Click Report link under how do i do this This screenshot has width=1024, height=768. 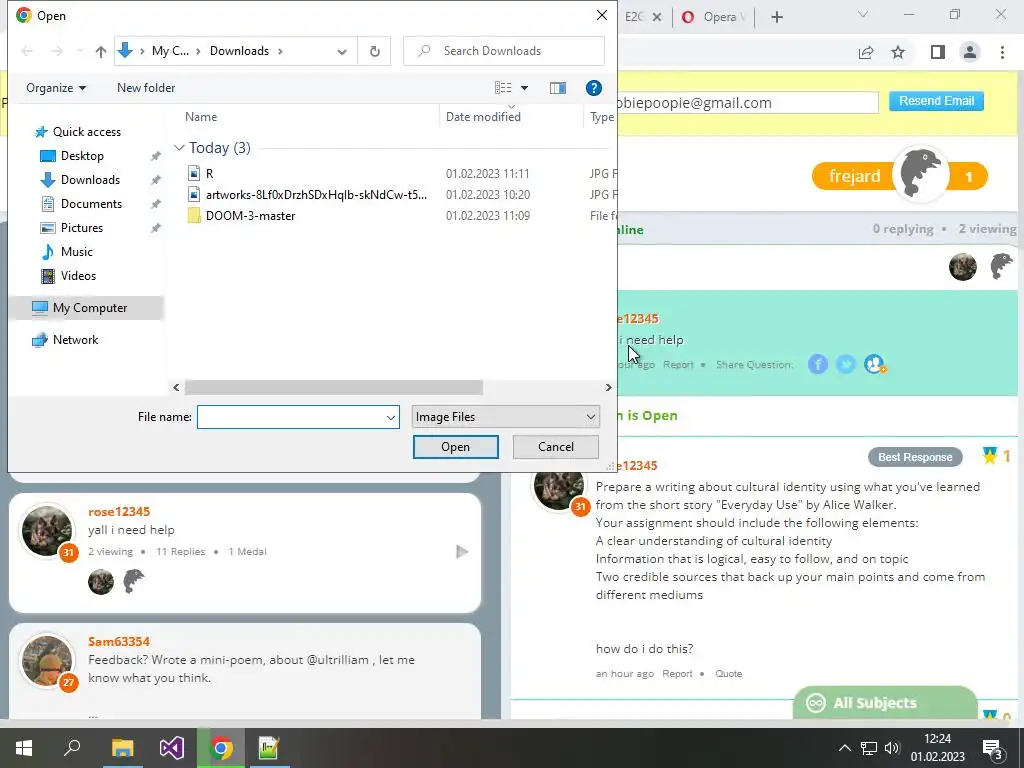[x=677, y=673]
